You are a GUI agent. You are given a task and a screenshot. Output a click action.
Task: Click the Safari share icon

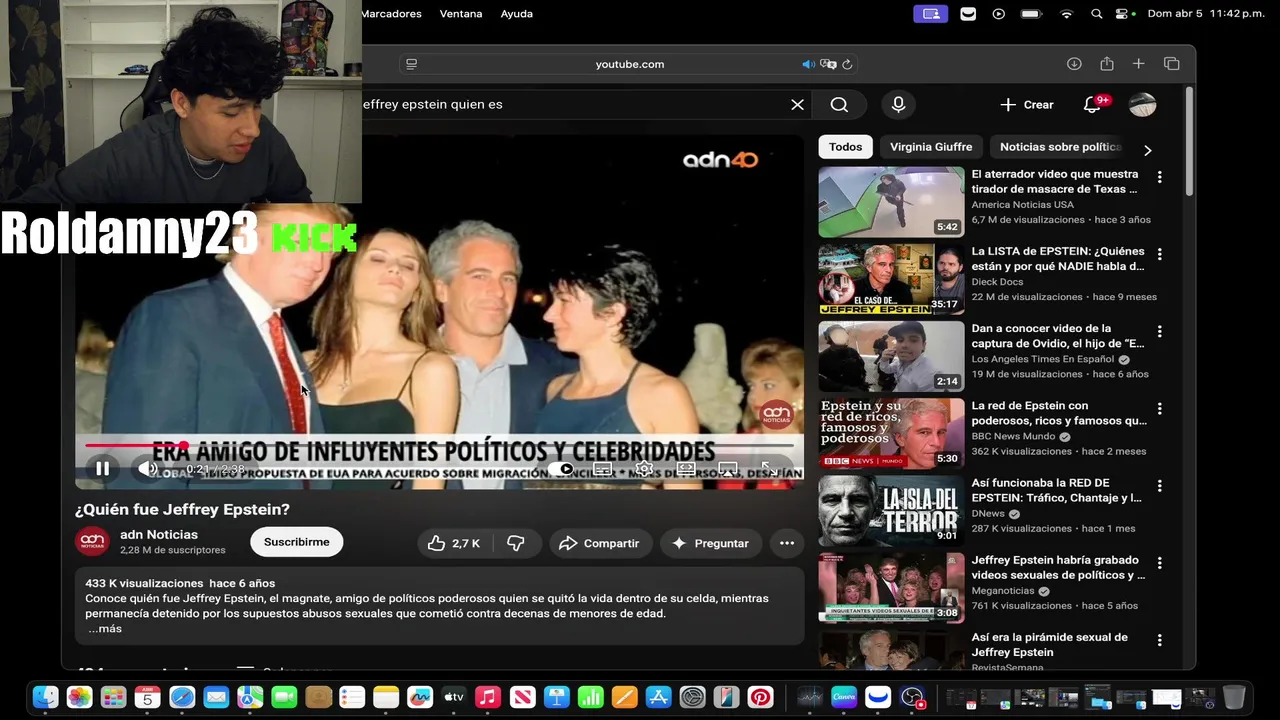pyautogui.click(x=1106, y=64)
